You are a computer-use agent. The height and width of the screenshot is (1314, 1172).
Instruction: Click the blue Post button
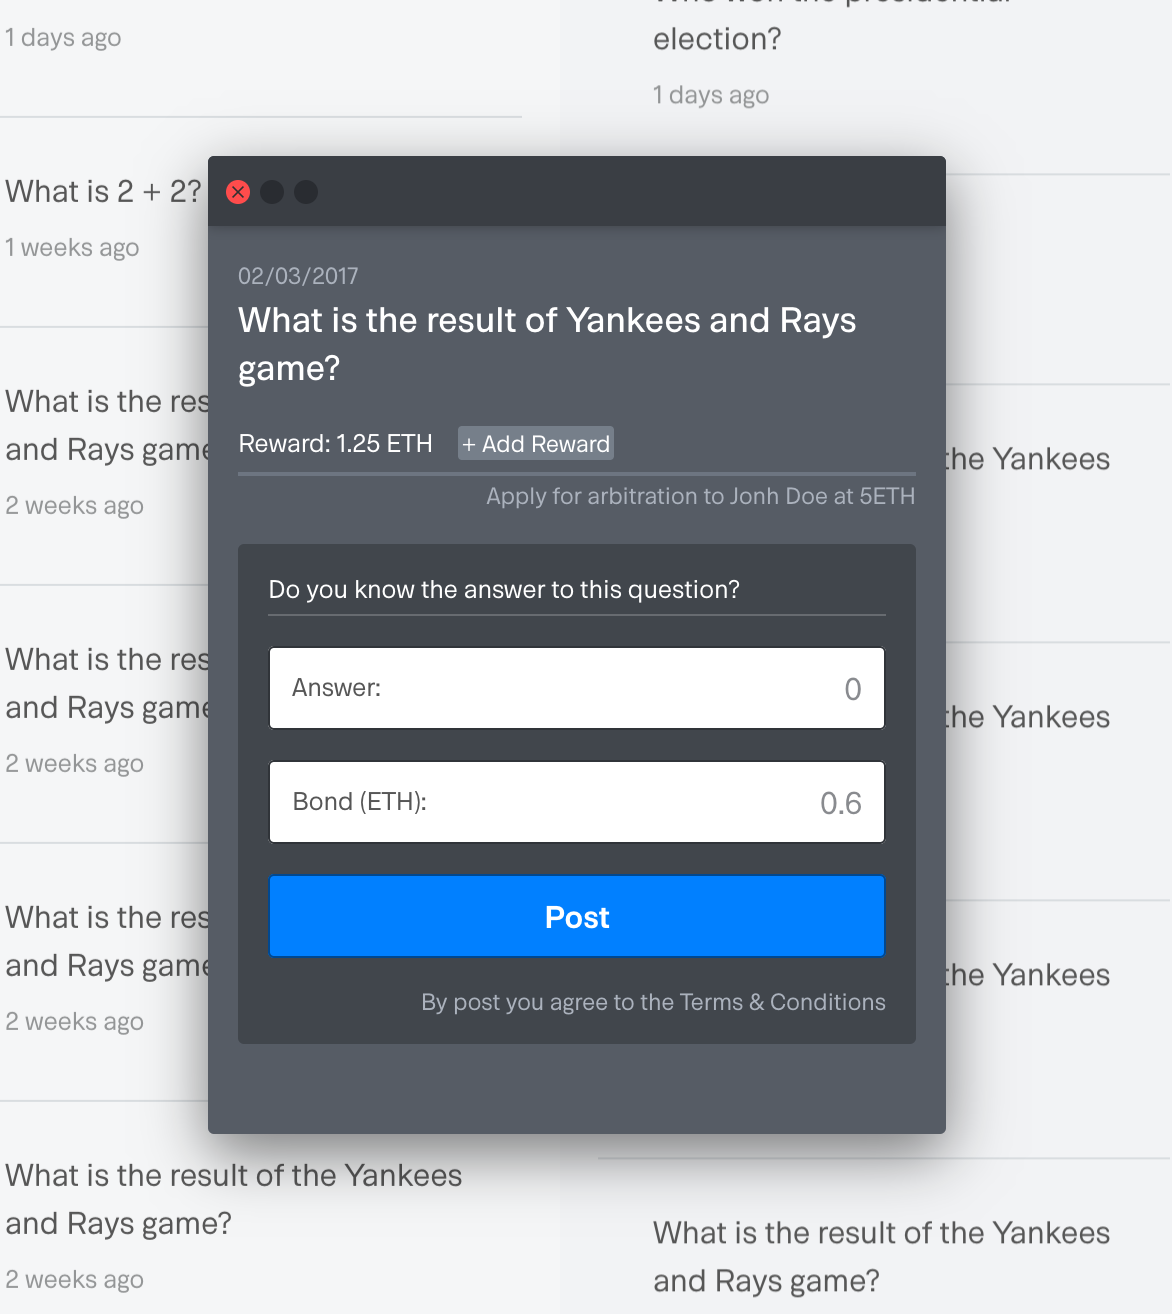point(577,916)
